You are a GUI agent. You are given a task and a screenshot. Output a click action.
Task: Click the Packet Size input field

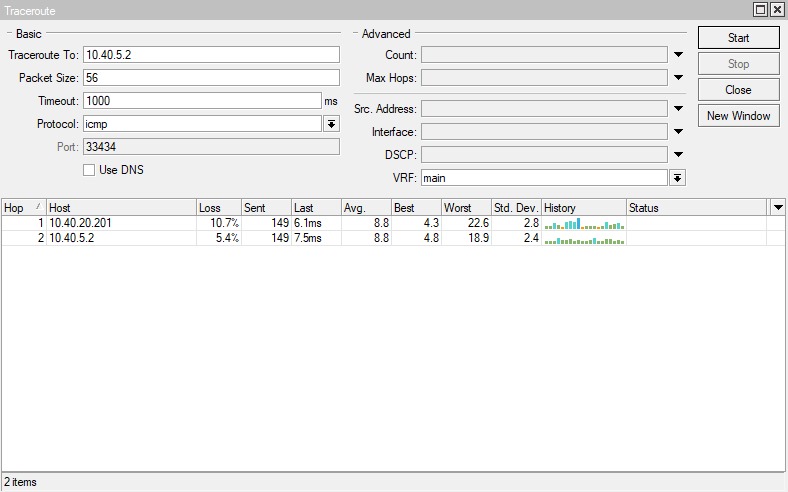pyautogui.click(x=211, y=78)
